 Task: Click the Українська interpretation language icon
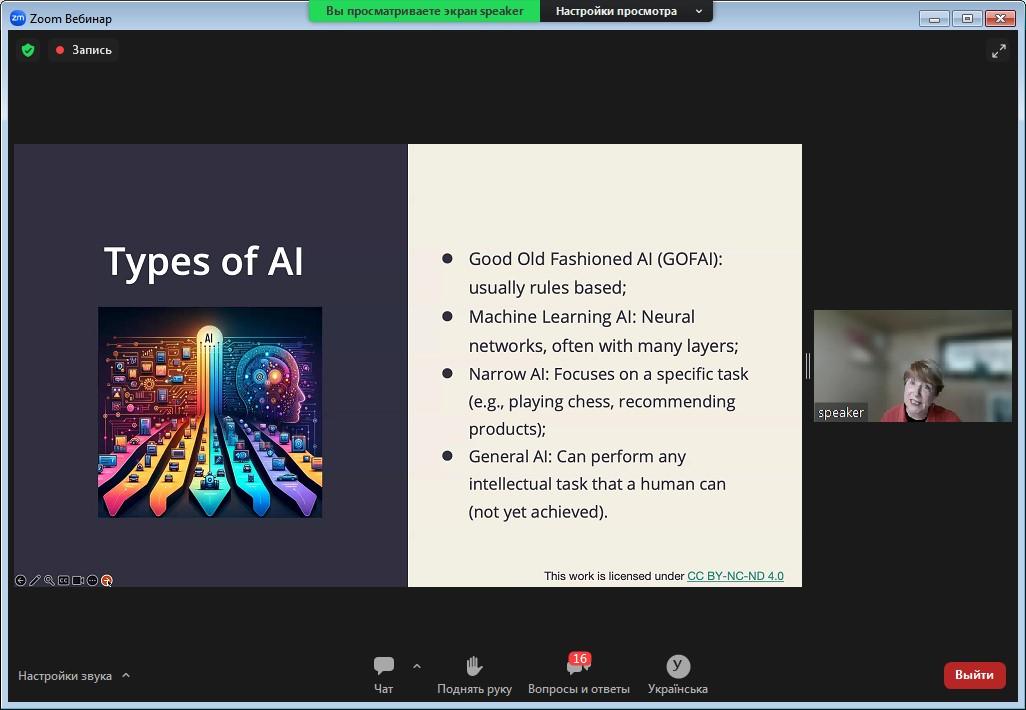point(677,667)
